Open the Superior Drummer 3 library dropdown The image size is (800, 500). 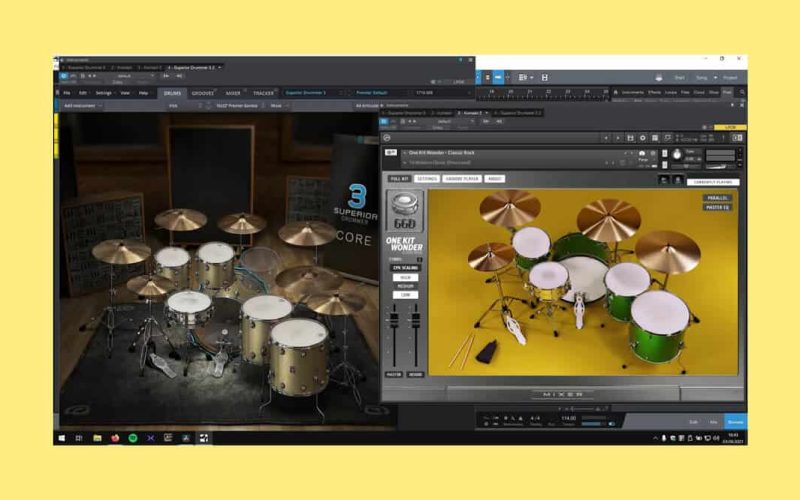point(313,92)
